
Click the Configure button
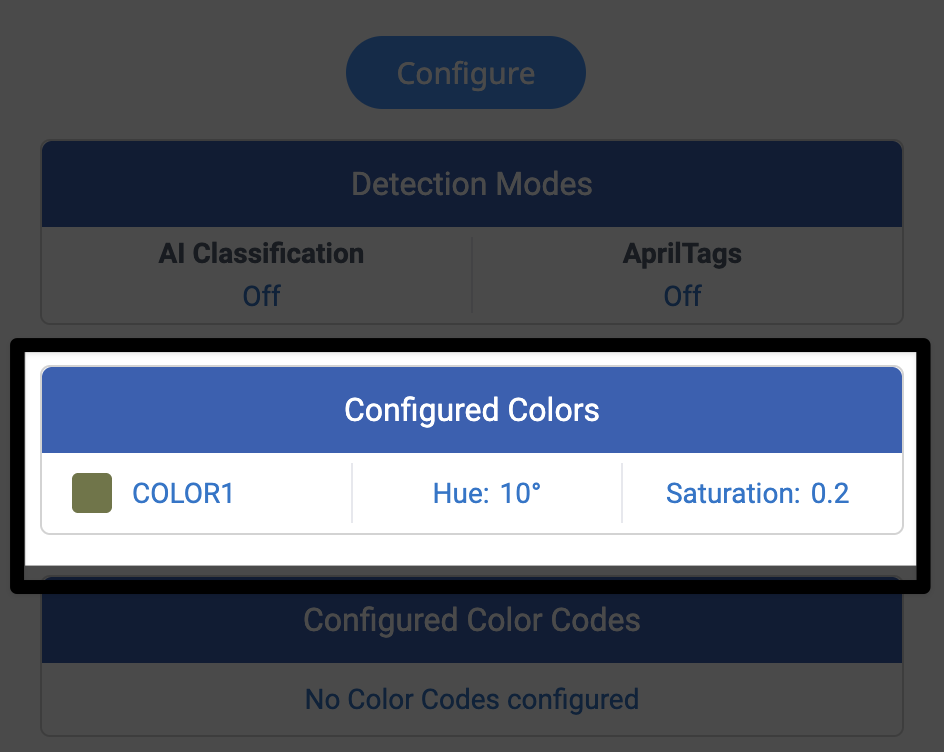click(465, 72)
